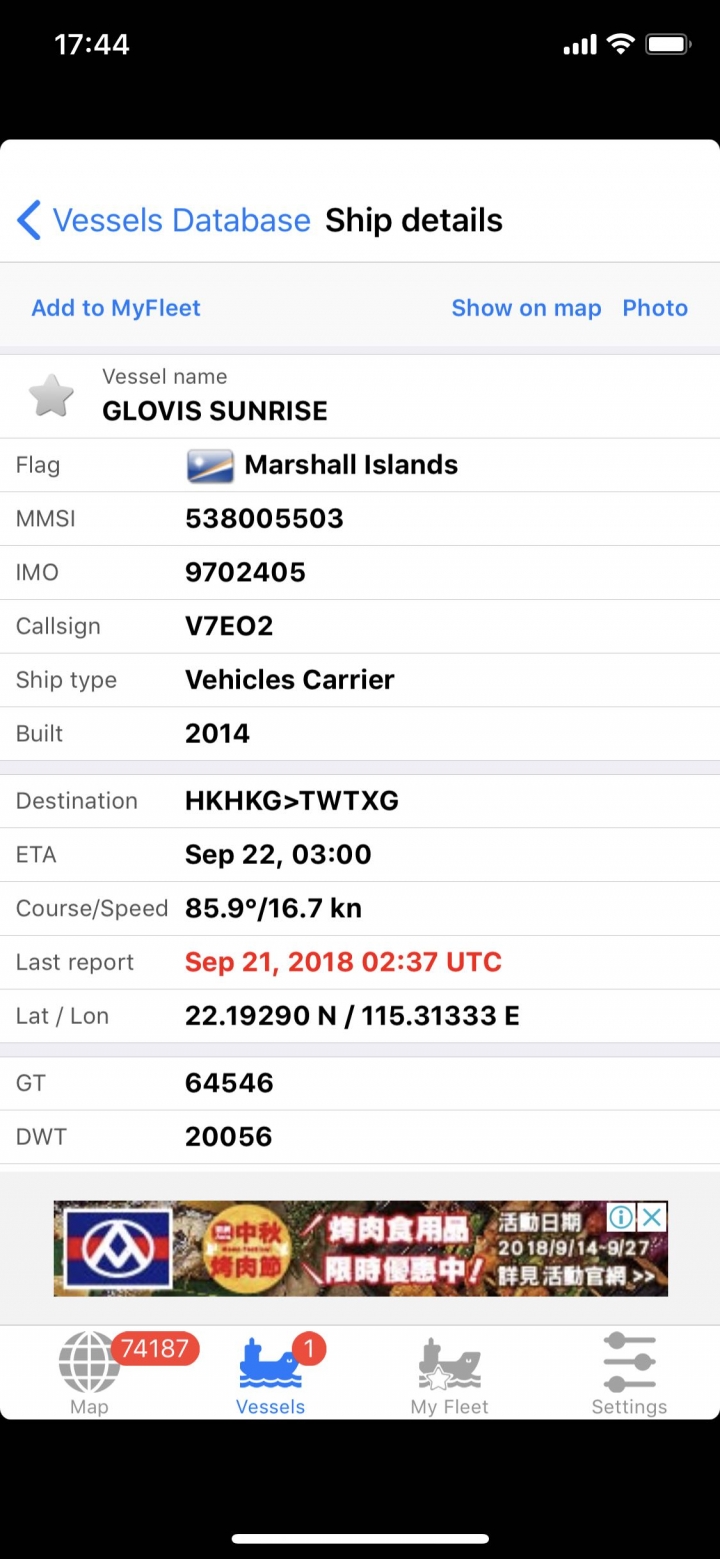Show the ship on map
The image size is (720, 1559).
tap(526, 308)
